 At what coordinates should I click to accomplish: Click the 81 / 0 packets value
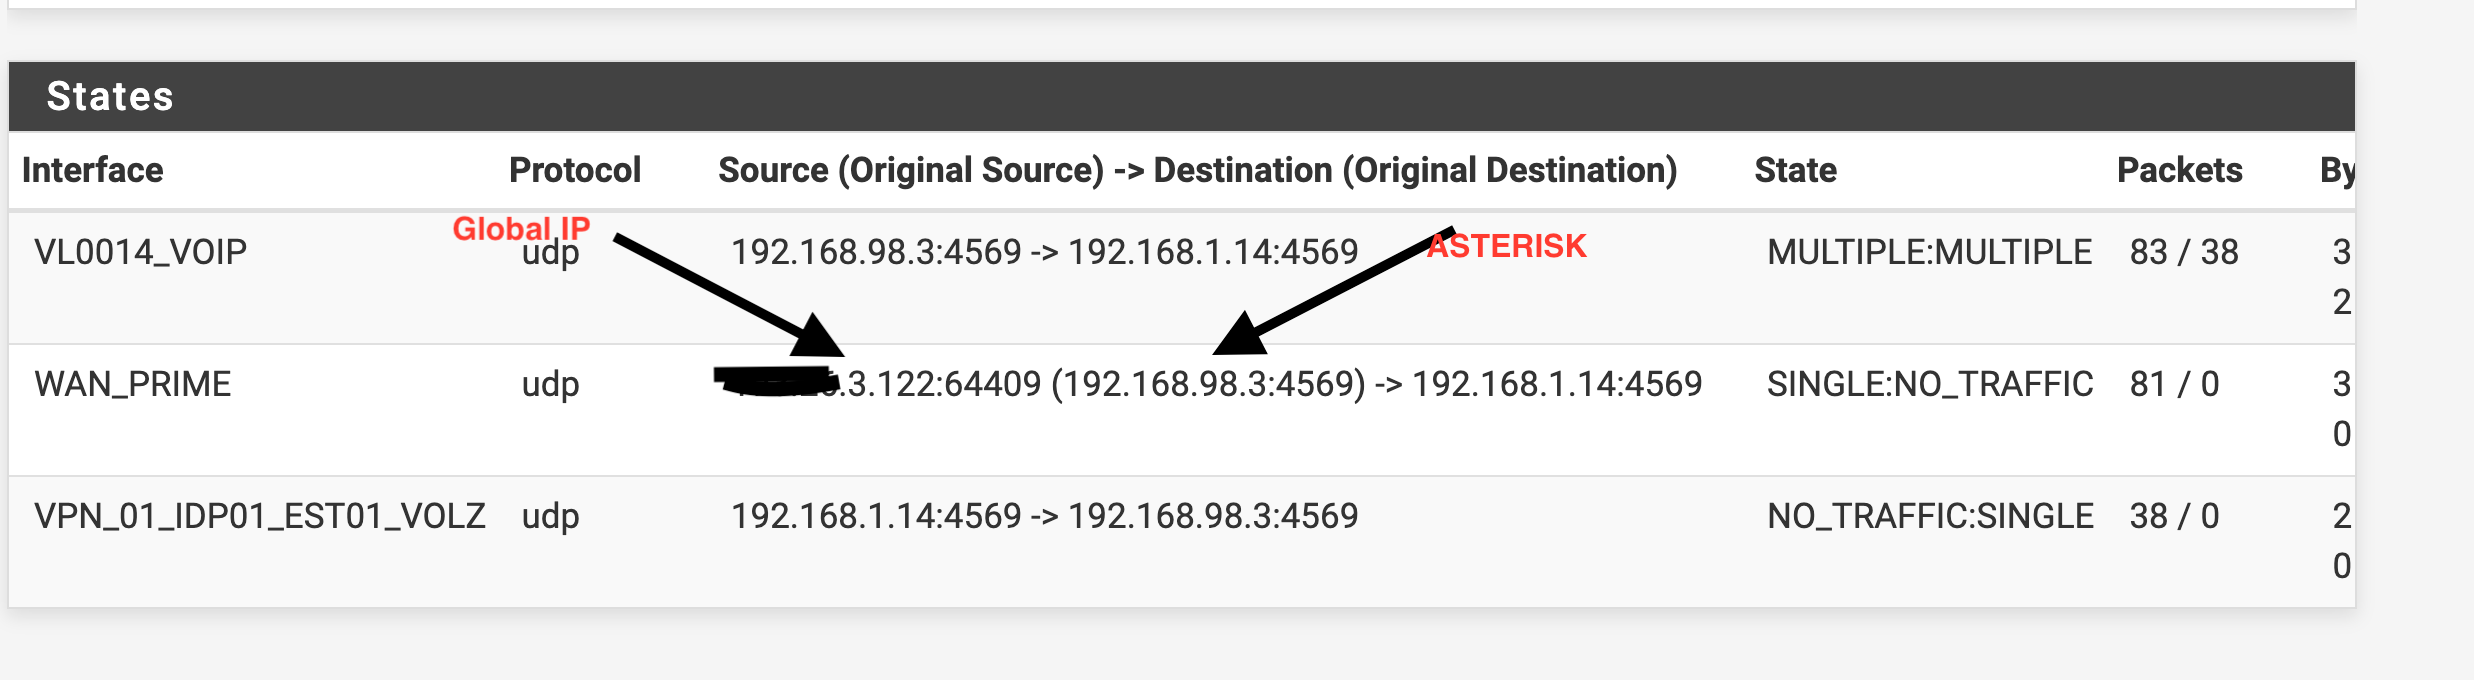[x=2174, y=384]
